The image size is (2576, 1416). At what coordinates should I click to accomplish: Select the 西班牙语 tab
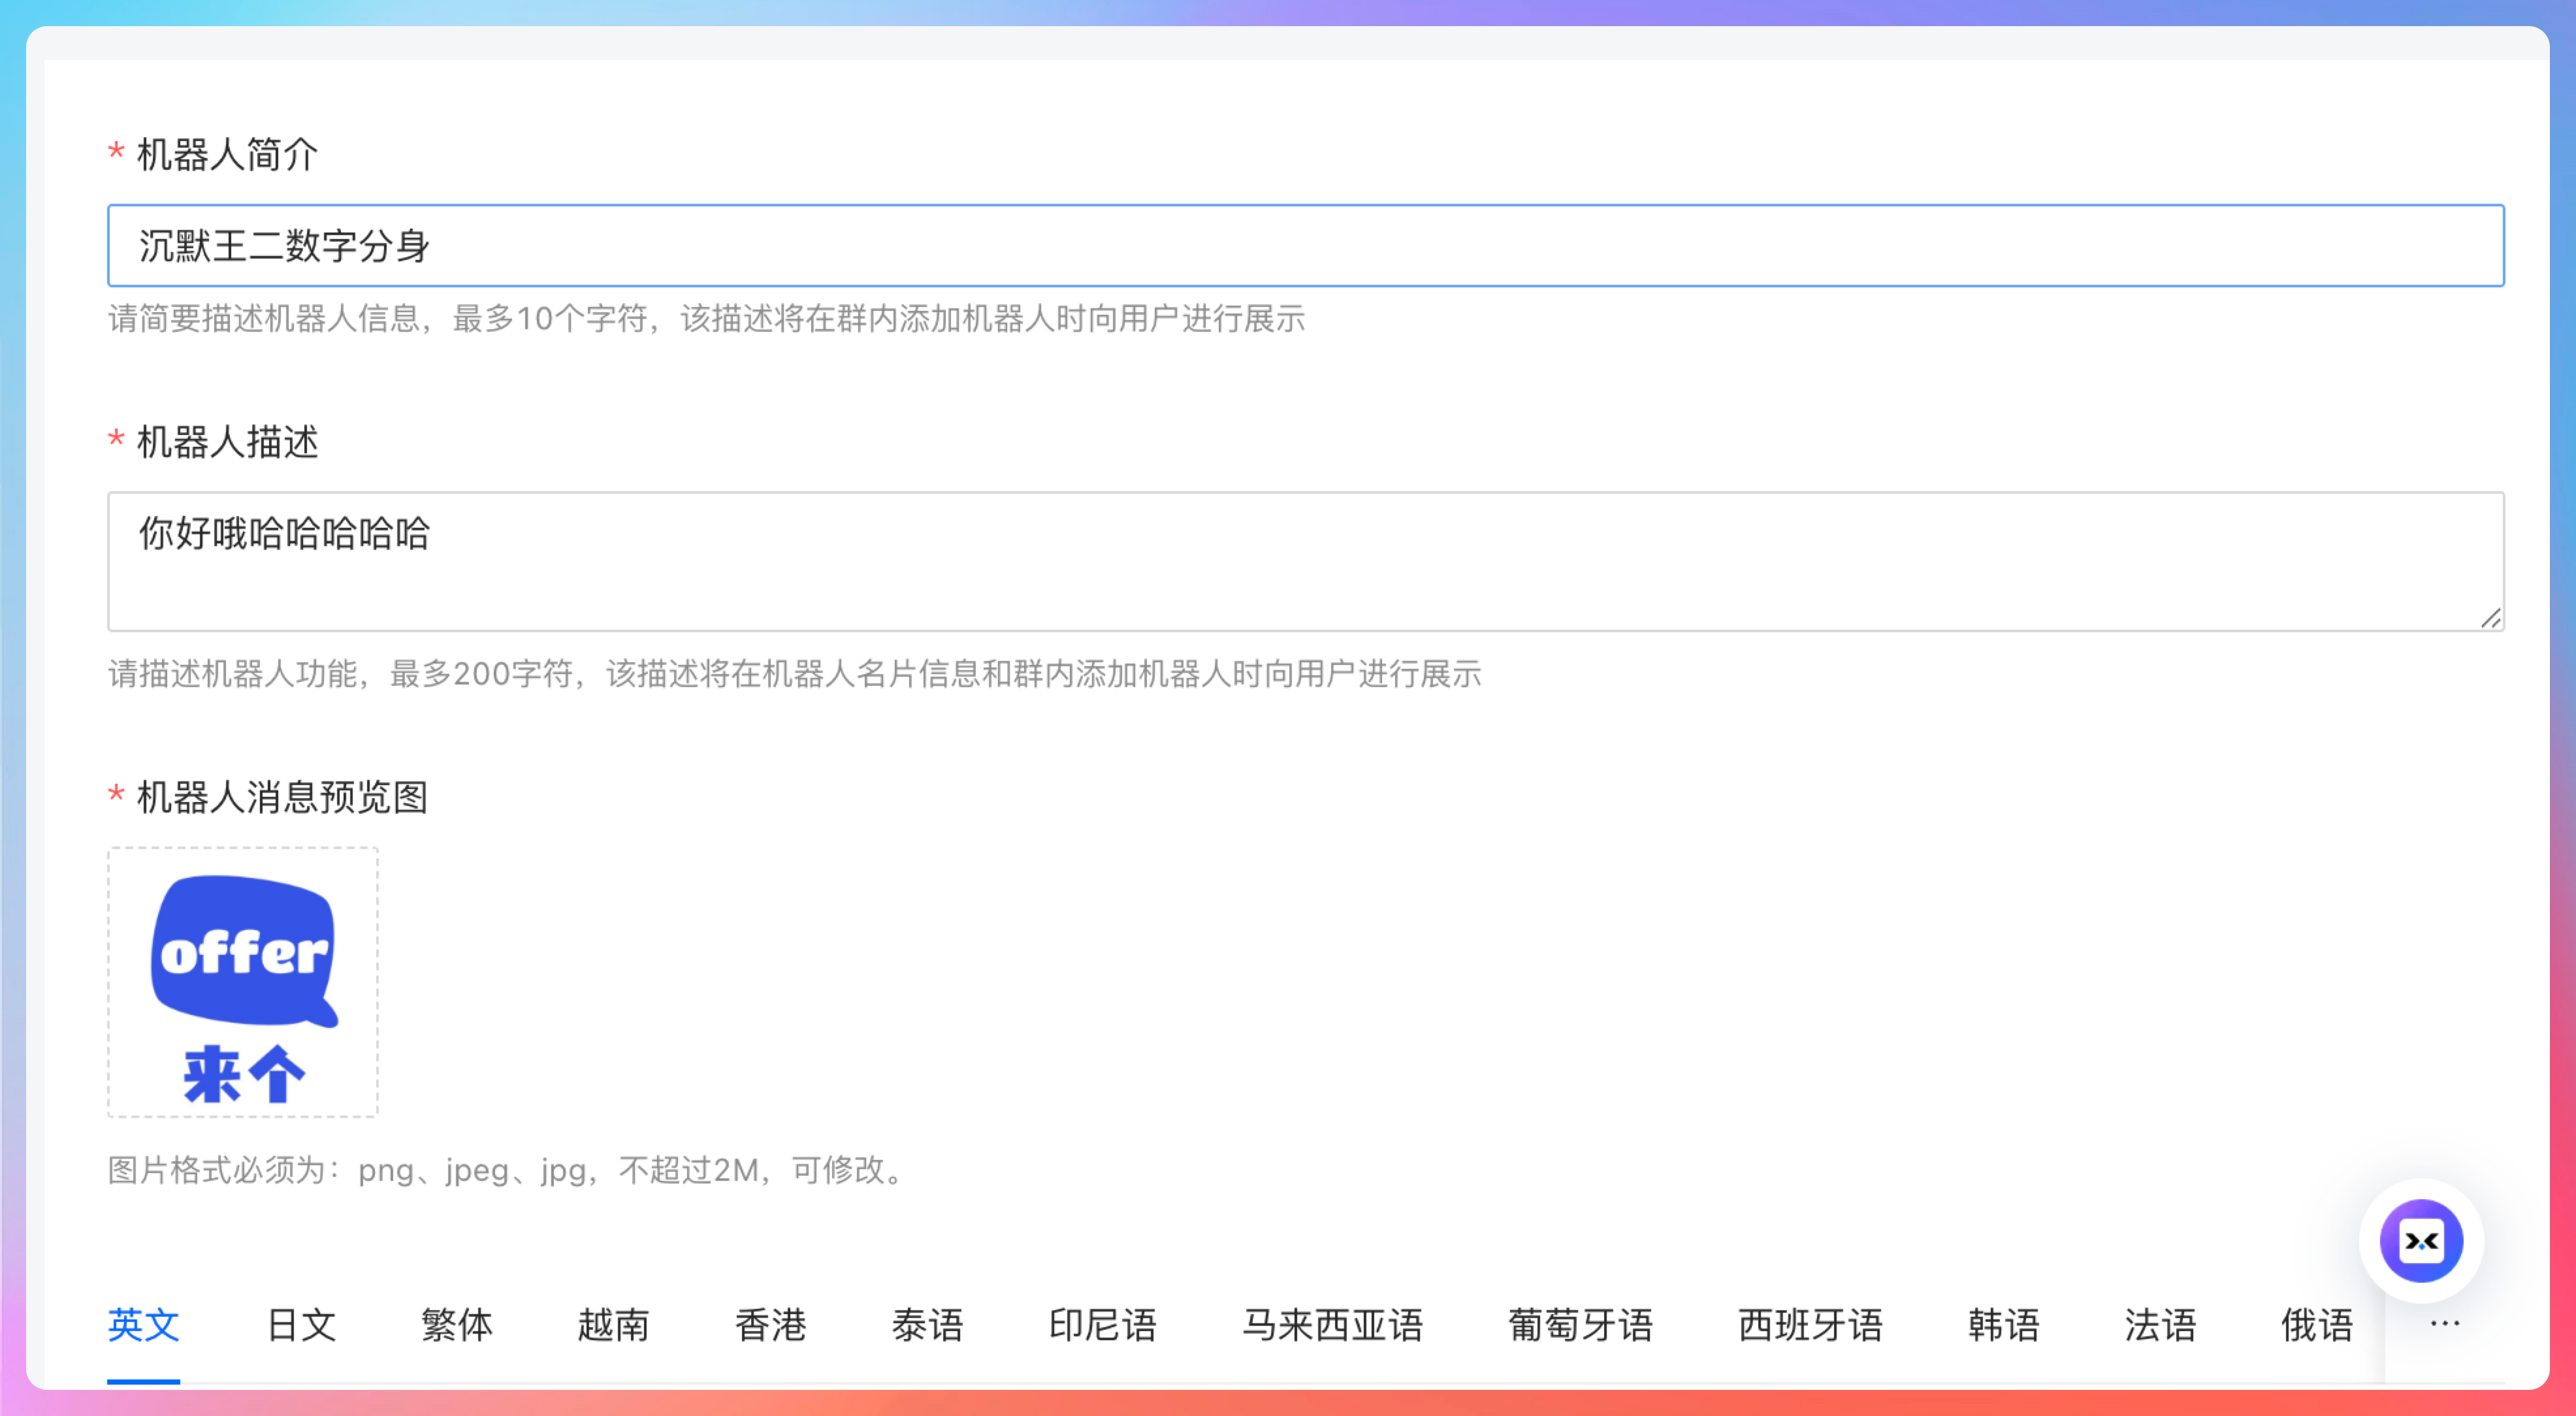(x=1810, y=1325)
